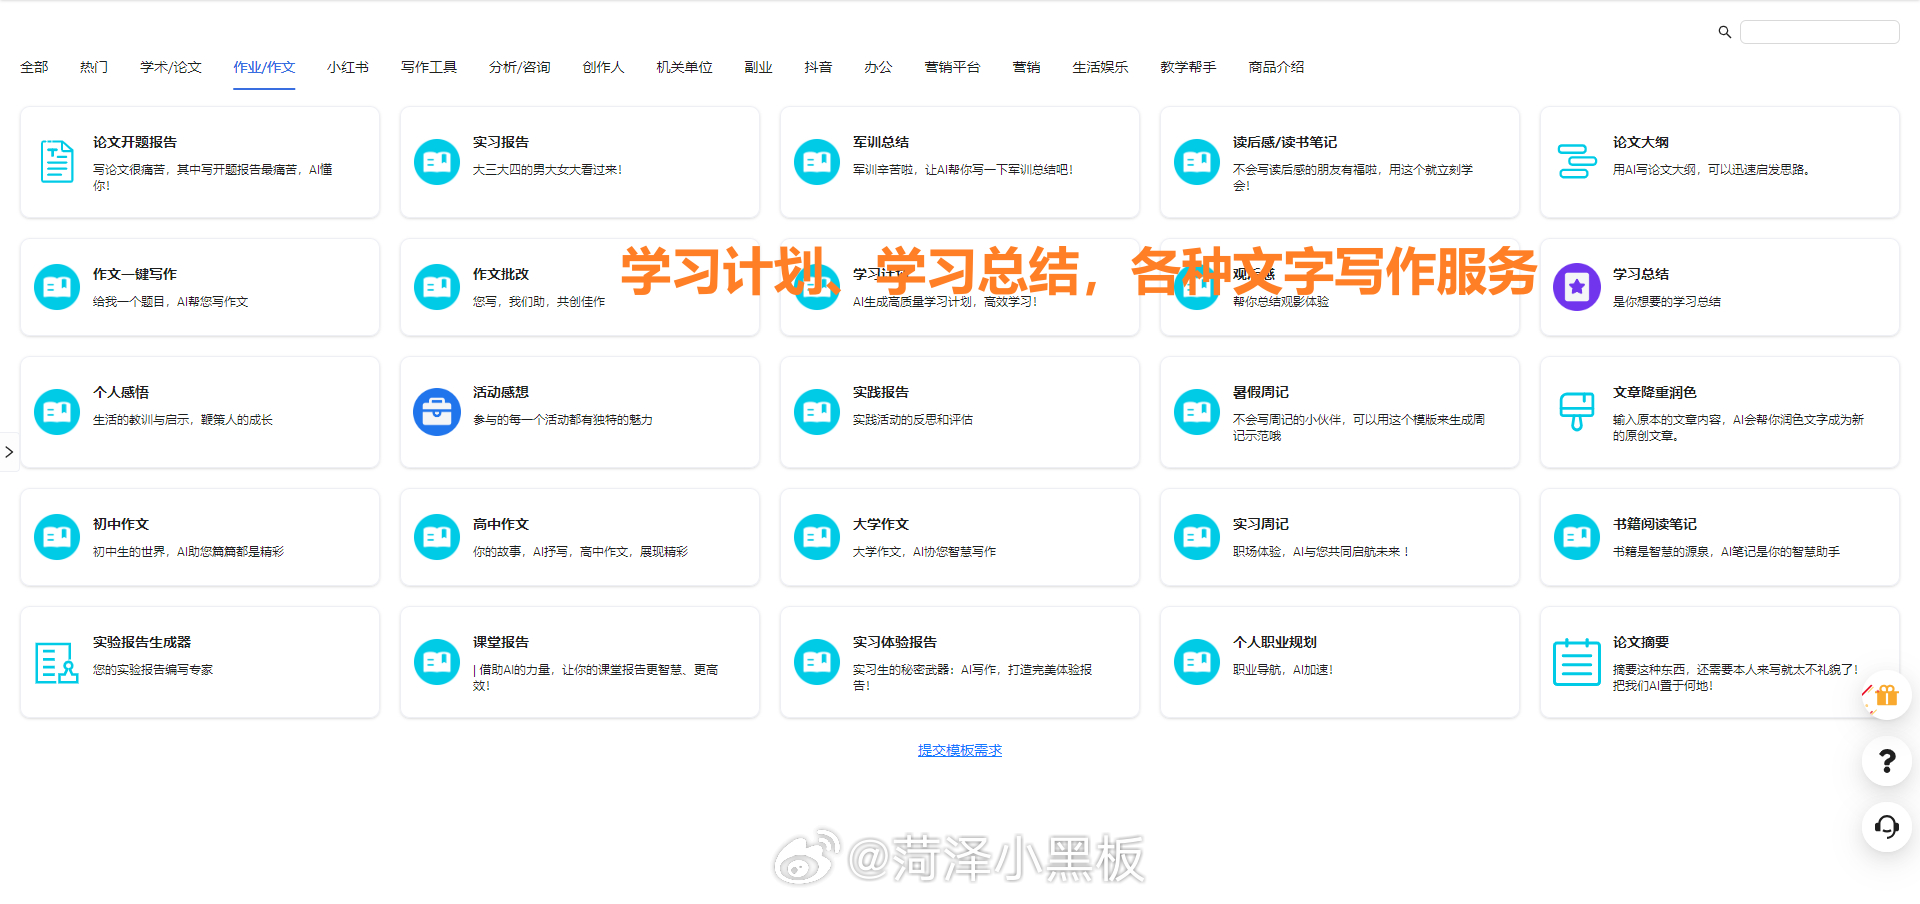The image size is (1920, 904).
Task: Switch to the 全部 tab
Action: [x=34, y=67]
